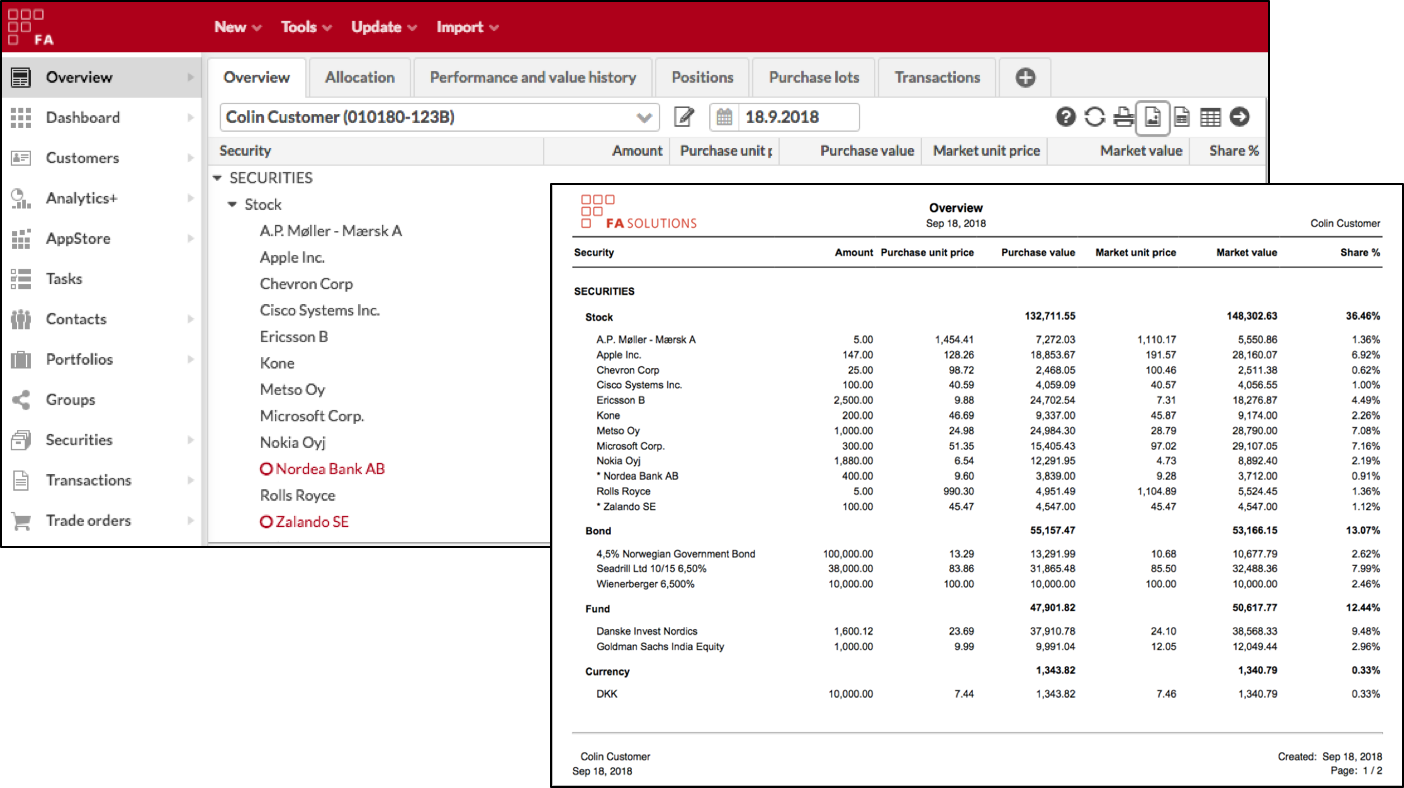This screenshot has width=1404, height=788.
Task: Click the red circle marker beside Zalando SE
Action: (266, 522)
